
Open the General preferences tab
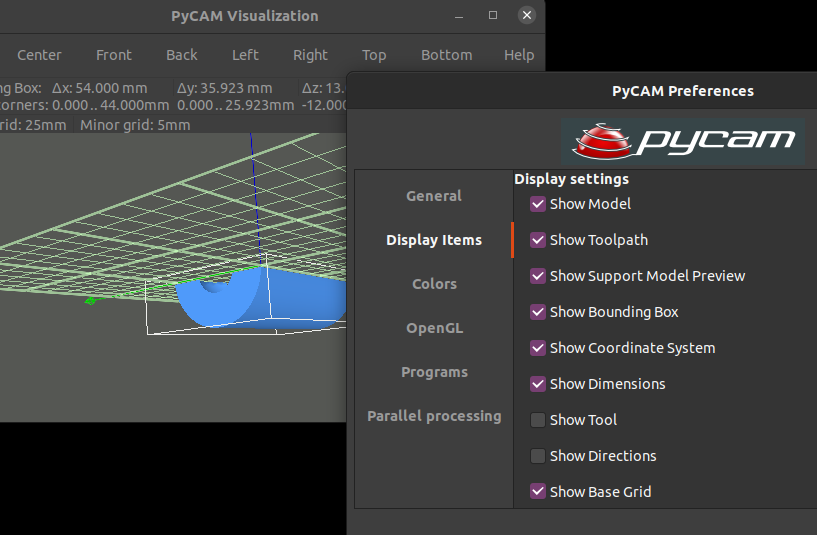[x=434, y=196]
